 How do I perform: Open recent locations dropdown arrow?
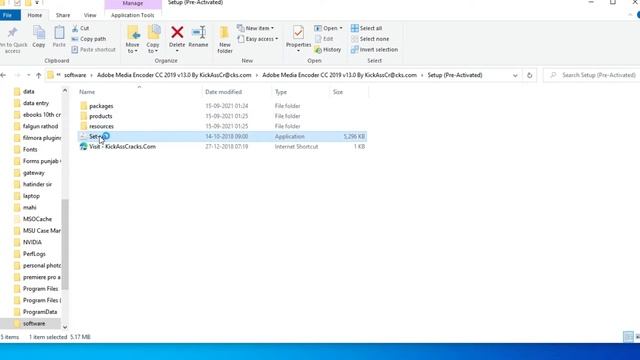point(28,75)
